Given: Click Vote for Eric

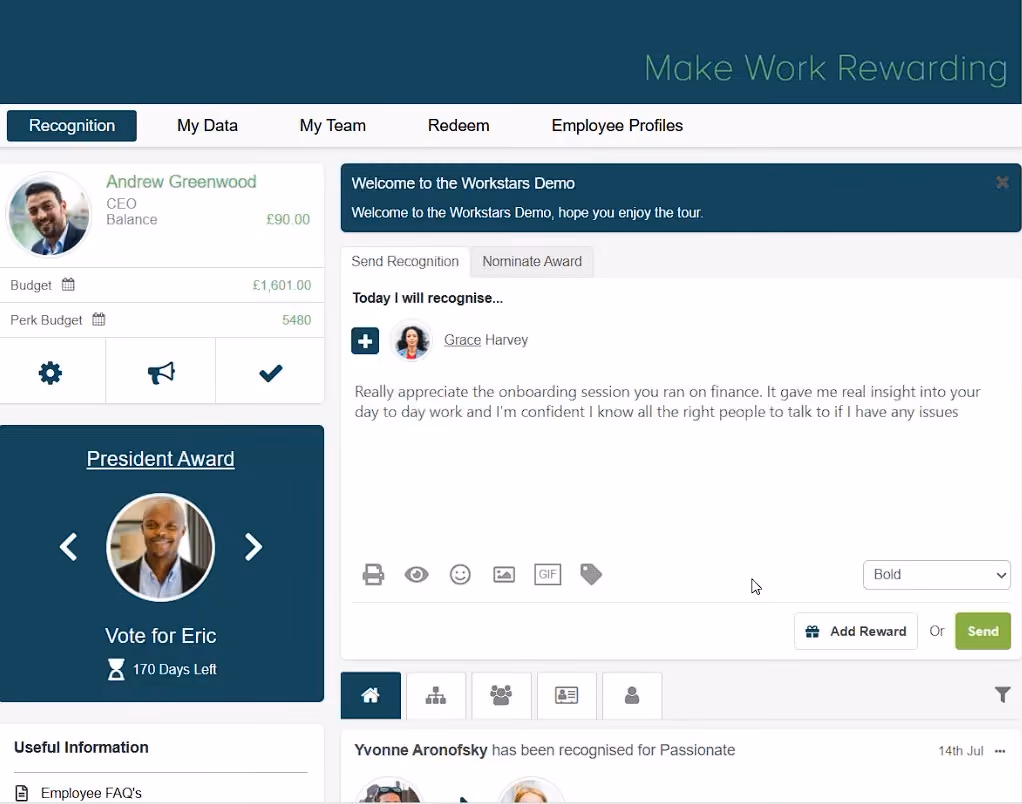Looking at the screenshot, I should pyautogui.click(x=160, y=636).
